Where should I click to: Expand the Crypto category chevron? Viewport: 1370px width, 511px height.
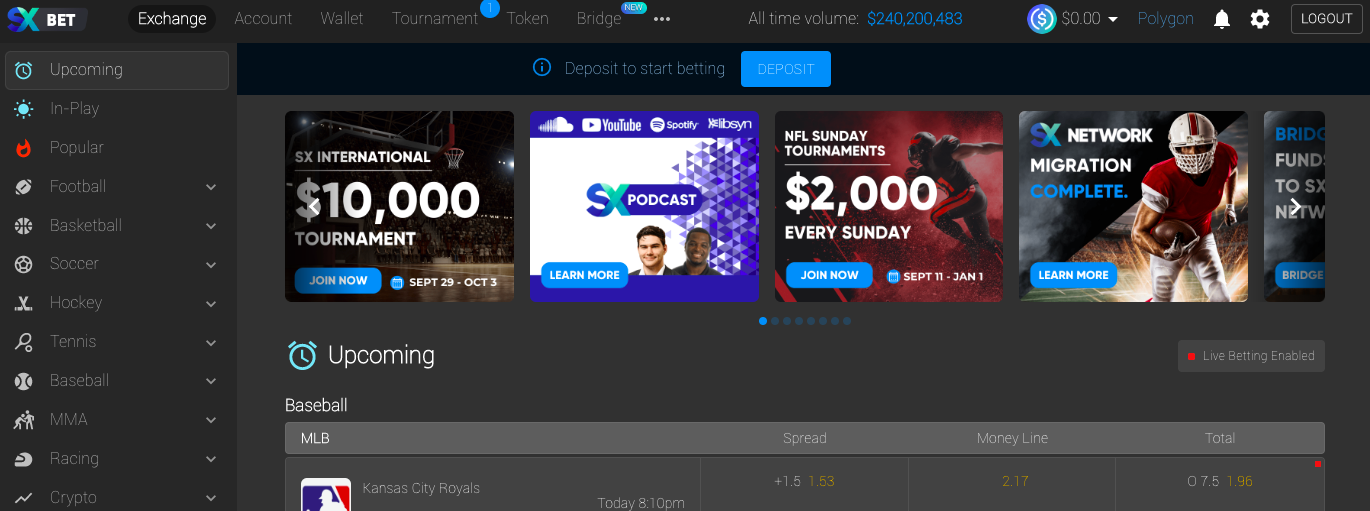[x=211, y=498]
